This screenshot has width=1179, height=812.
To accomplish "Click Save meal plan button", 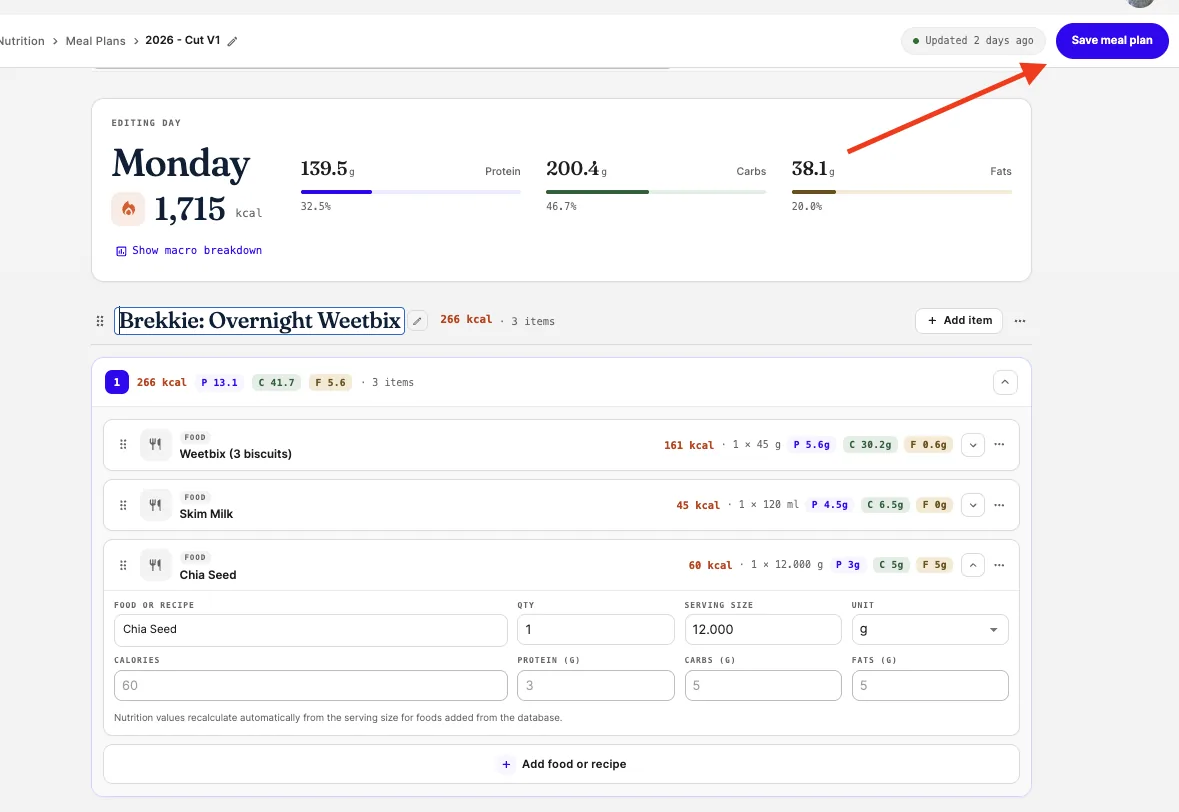I will (x=1112, y=41).
